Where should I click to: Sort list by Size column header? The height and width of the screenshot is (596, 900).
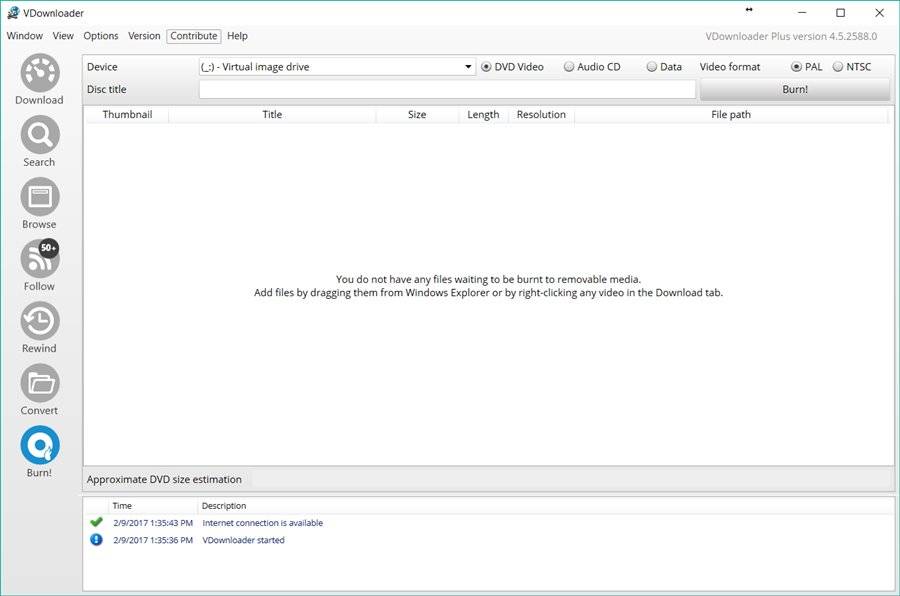click(417, 115)
